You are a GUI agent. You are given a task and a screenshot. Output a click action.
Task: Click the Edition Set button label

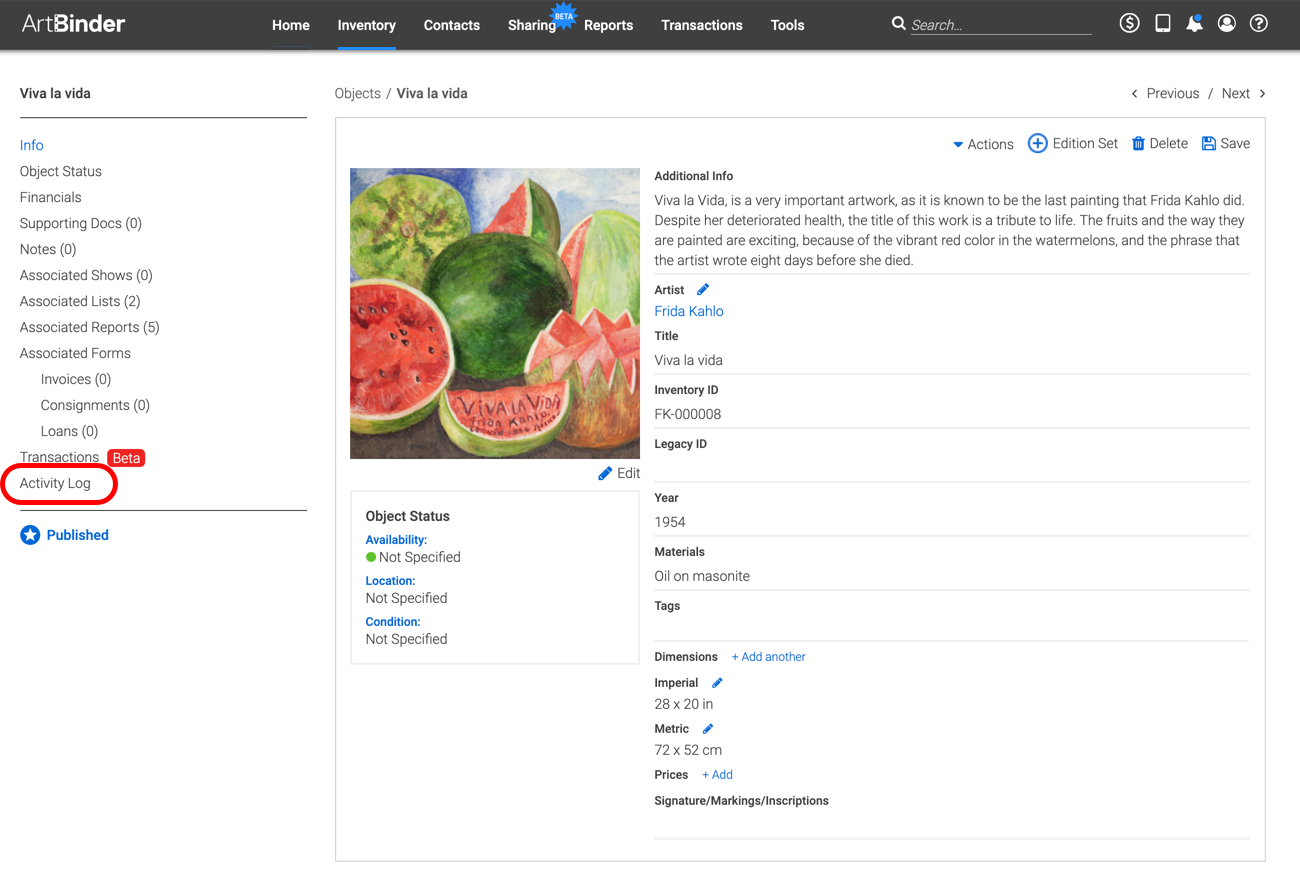tap(1085, 143)
